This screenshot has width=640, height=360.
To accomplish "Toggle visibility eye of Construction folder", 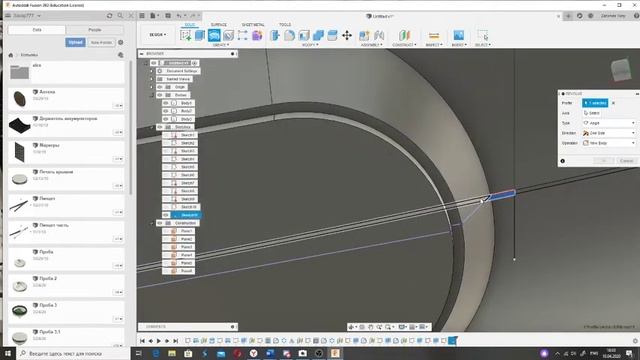I will tap(160, 223).
